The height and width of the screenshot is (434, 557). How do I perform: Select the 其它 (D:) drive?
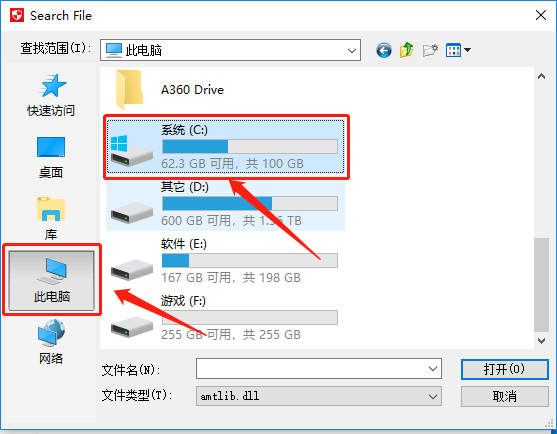225,204
